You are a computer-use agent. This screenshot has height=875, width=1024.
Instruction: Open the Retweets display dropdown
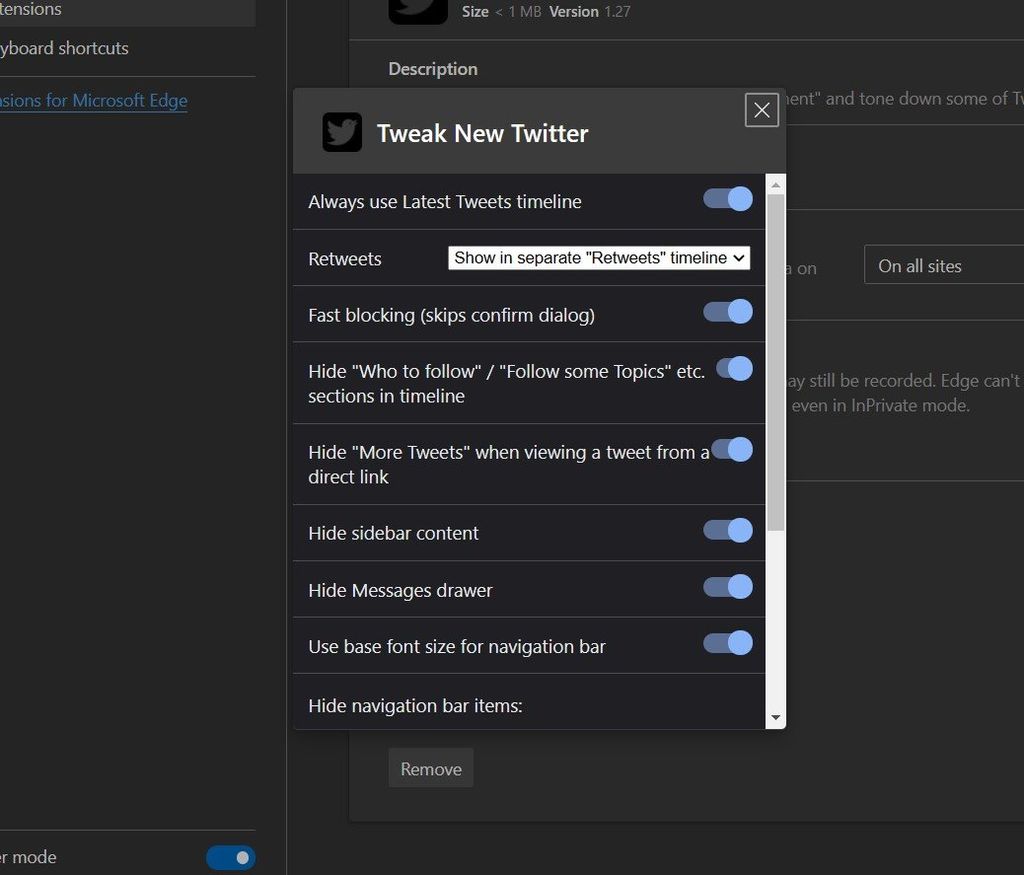point(598,257)
